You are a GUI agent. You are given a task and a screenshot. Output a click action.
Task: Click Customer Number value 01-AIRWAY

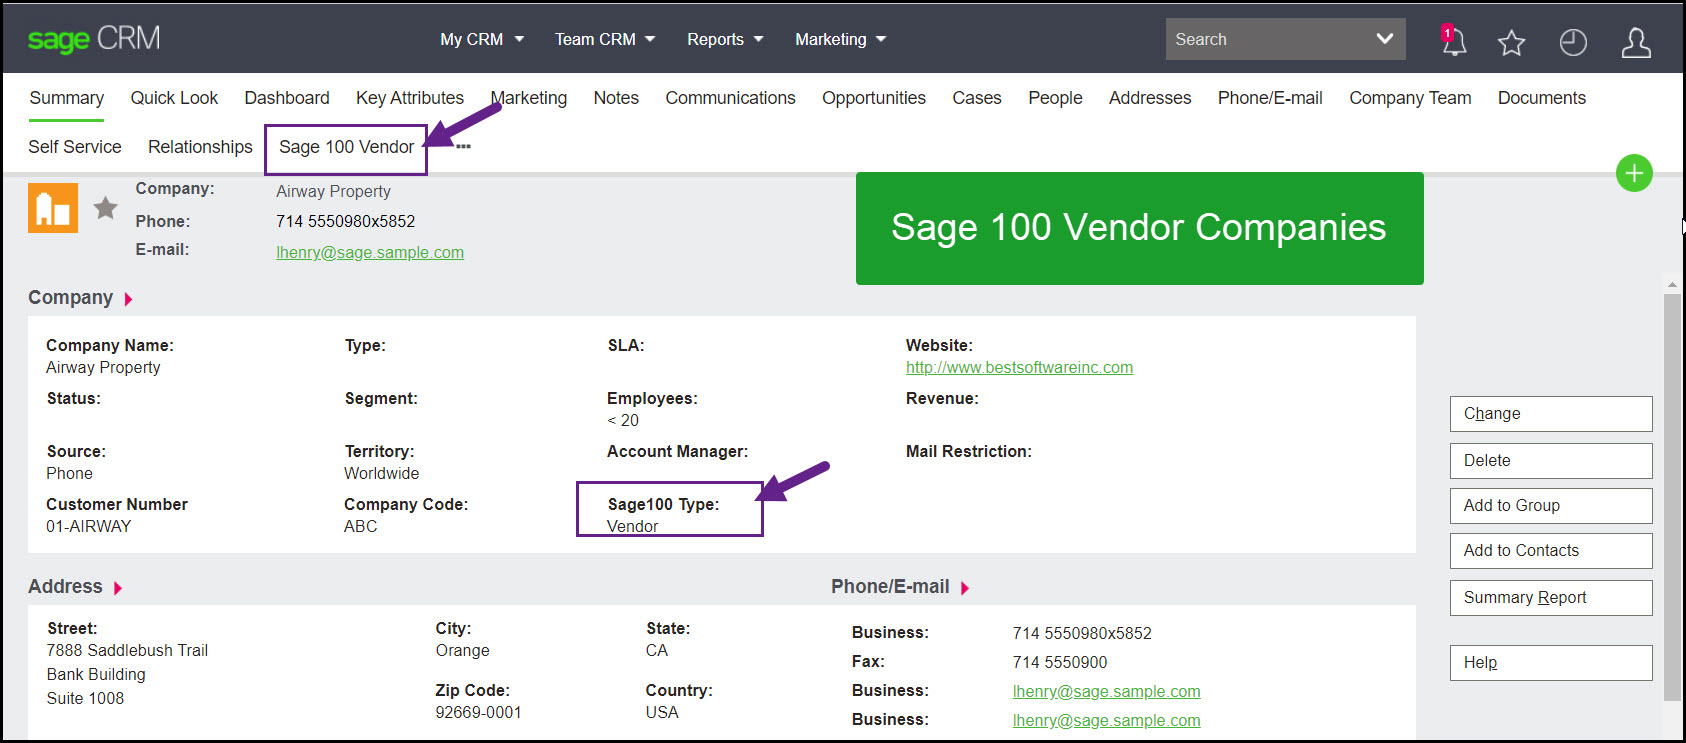tap(88, 527)
